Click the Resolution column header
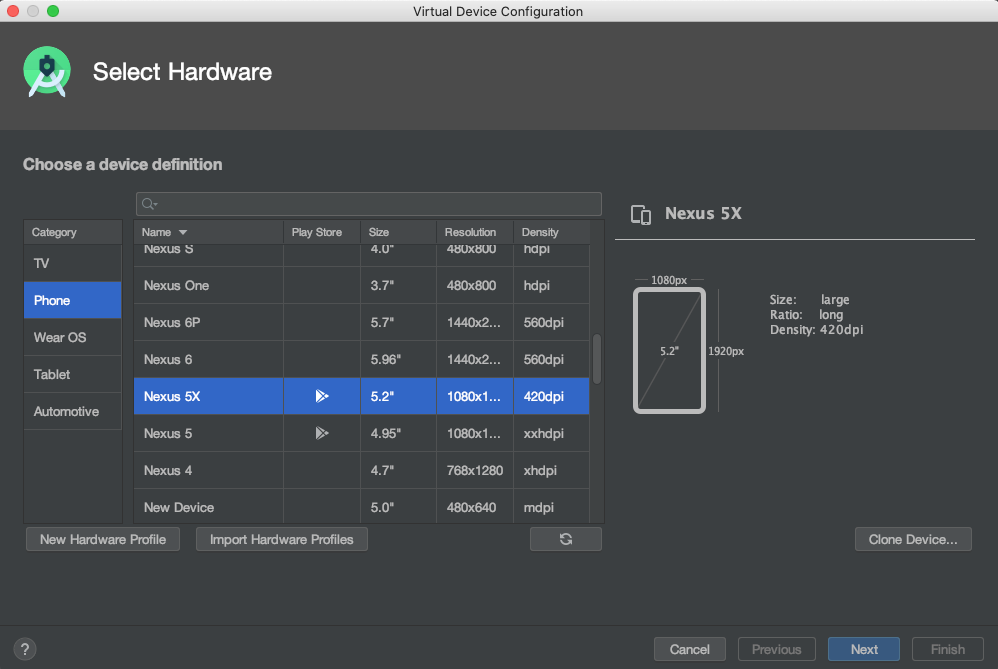Viewport: 998px width, 669px height. pos(475,232)
